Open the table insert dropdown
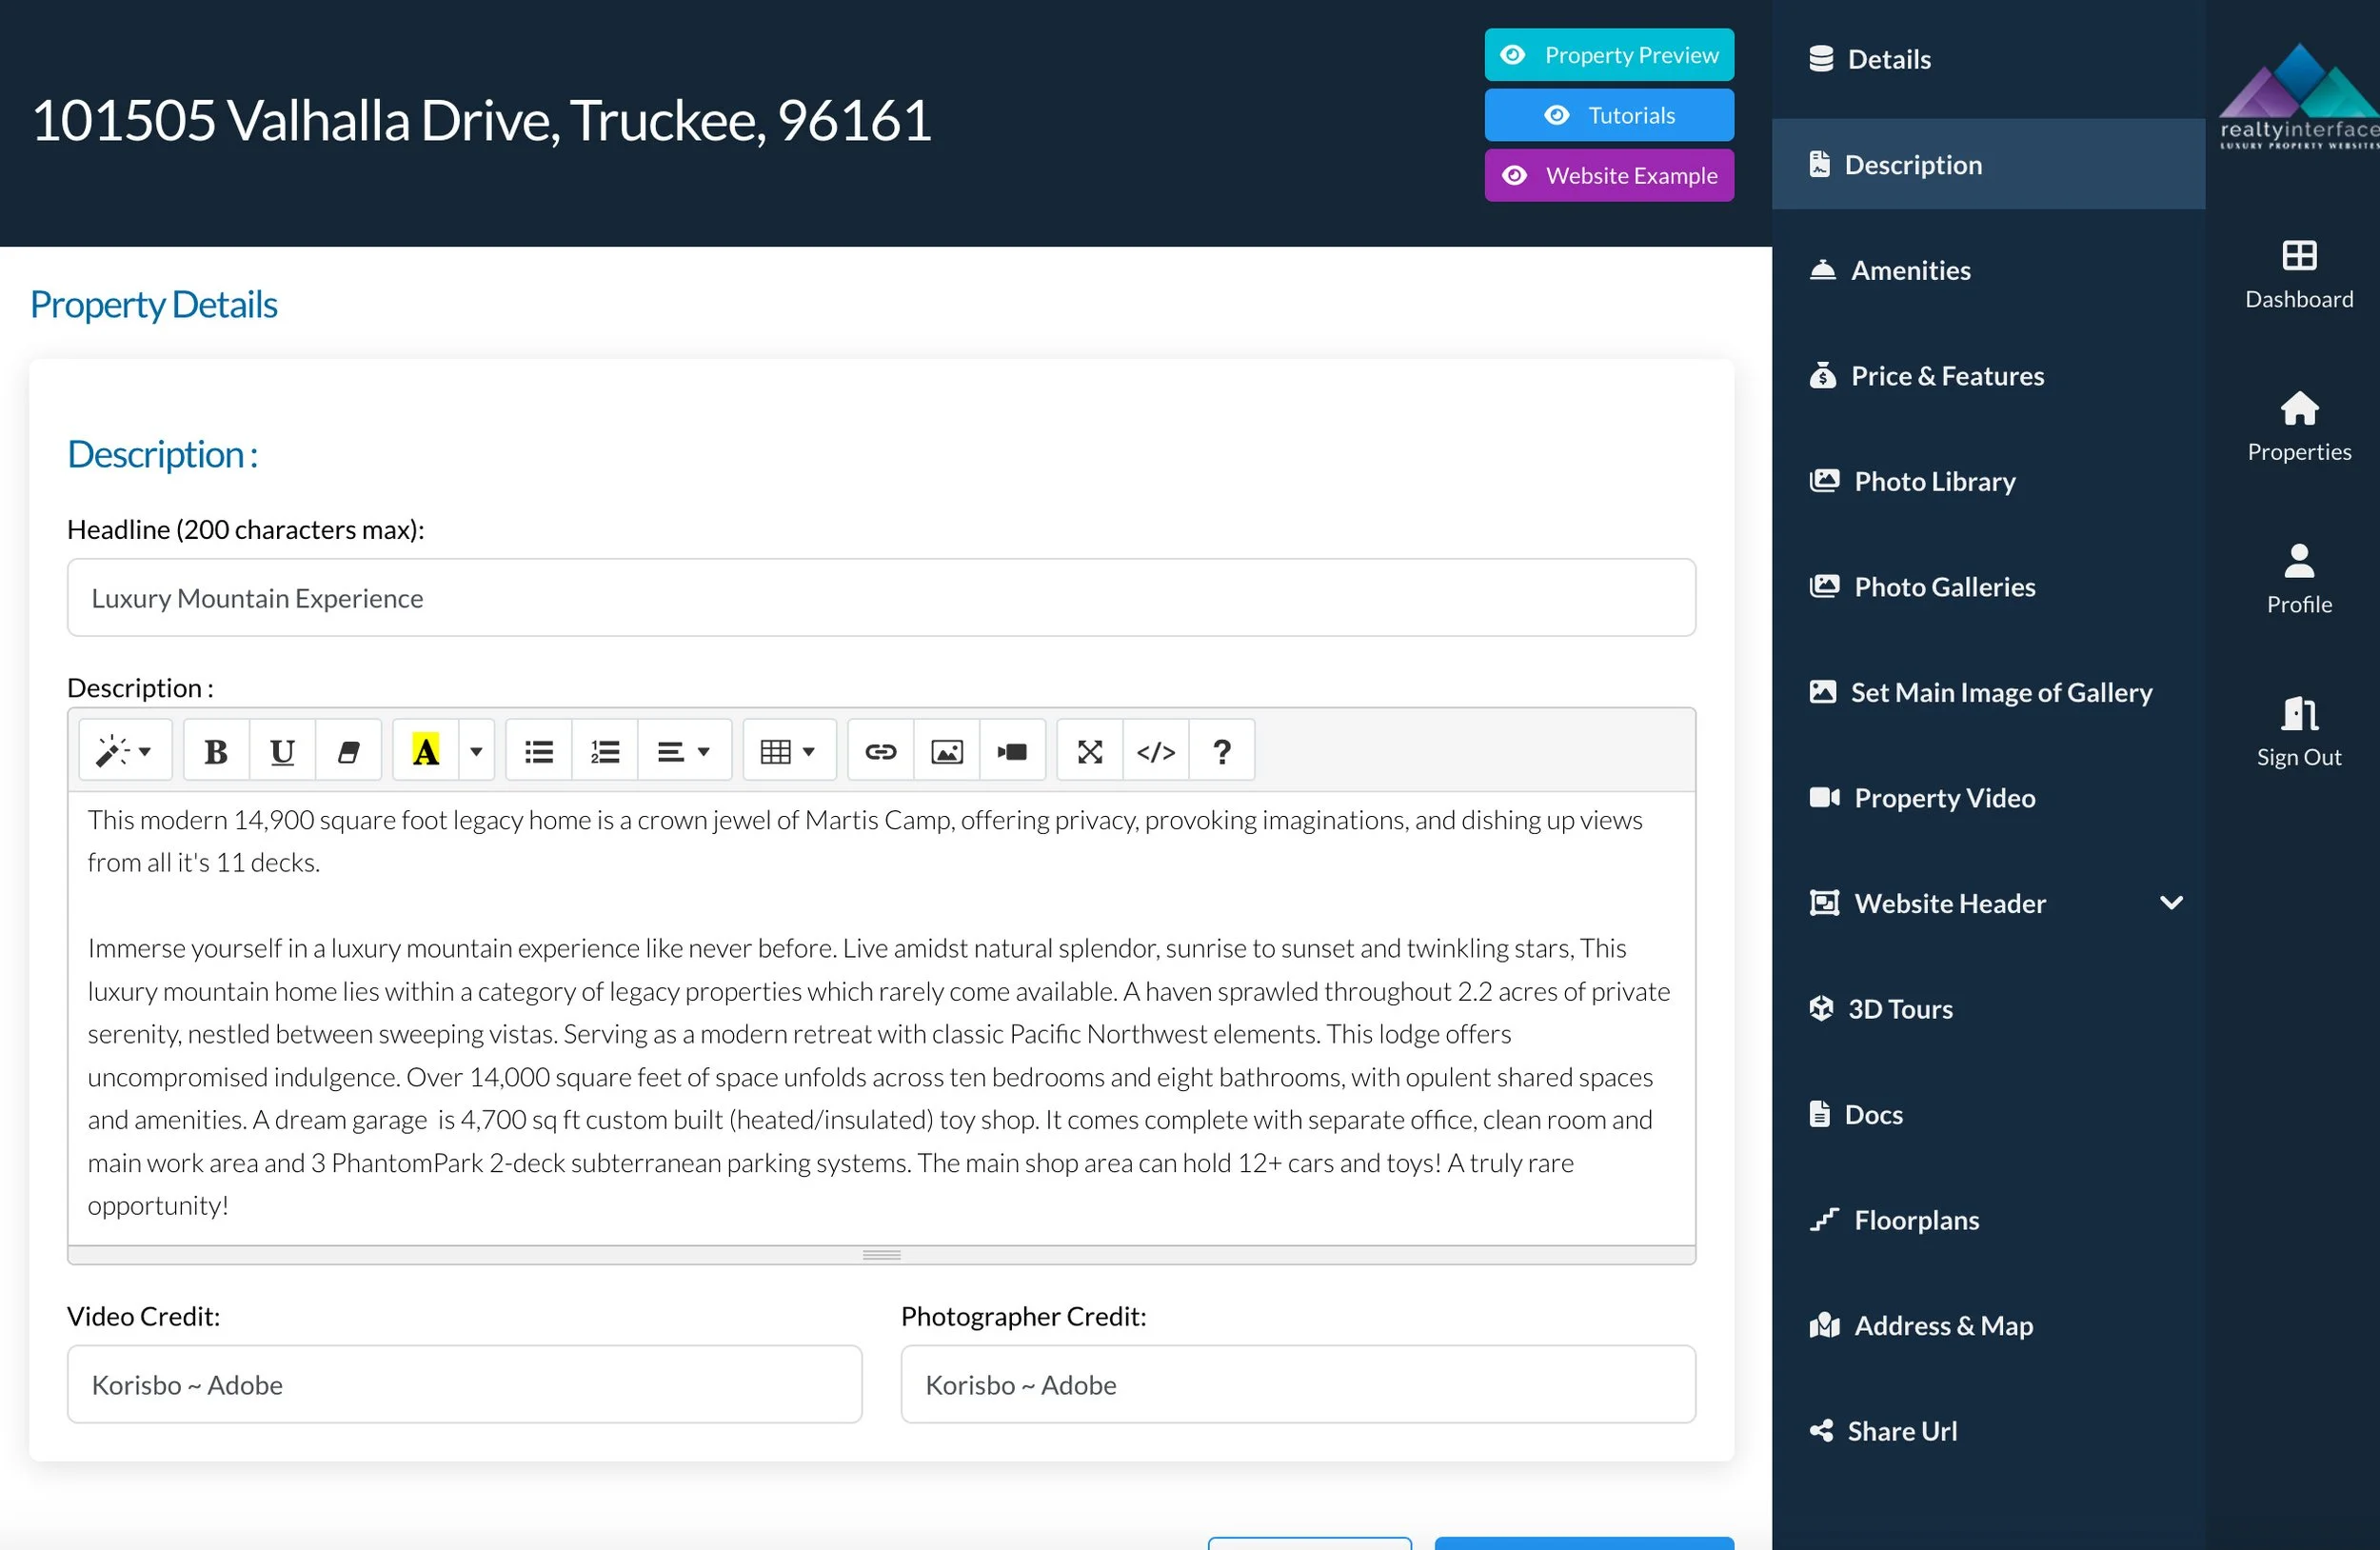 tap(788, 751)
